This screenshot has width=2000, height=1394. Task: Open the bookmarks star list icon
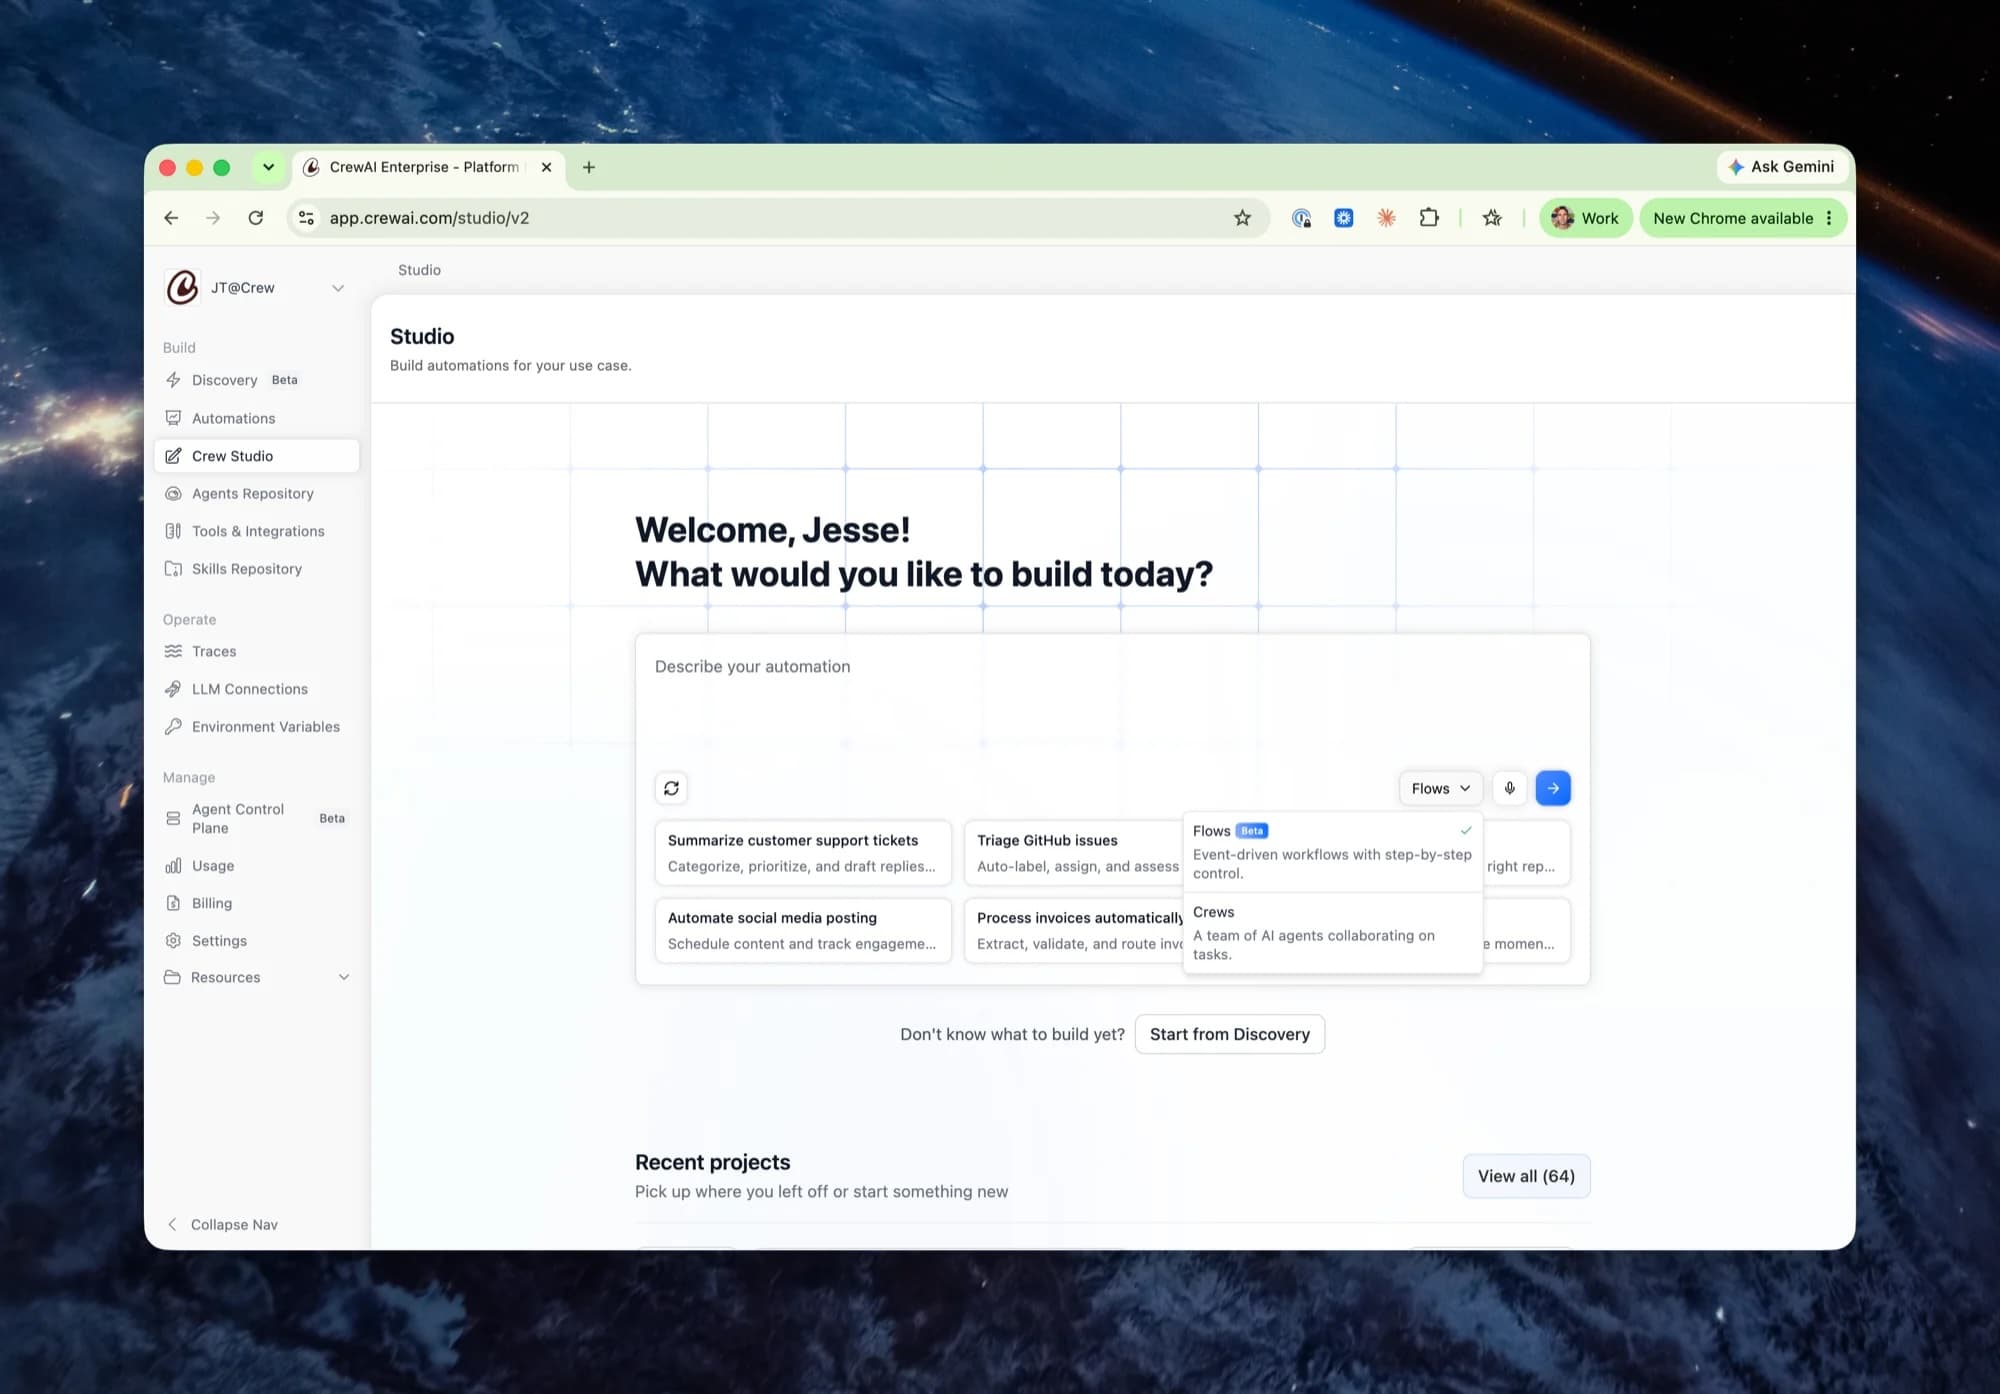1492,218
